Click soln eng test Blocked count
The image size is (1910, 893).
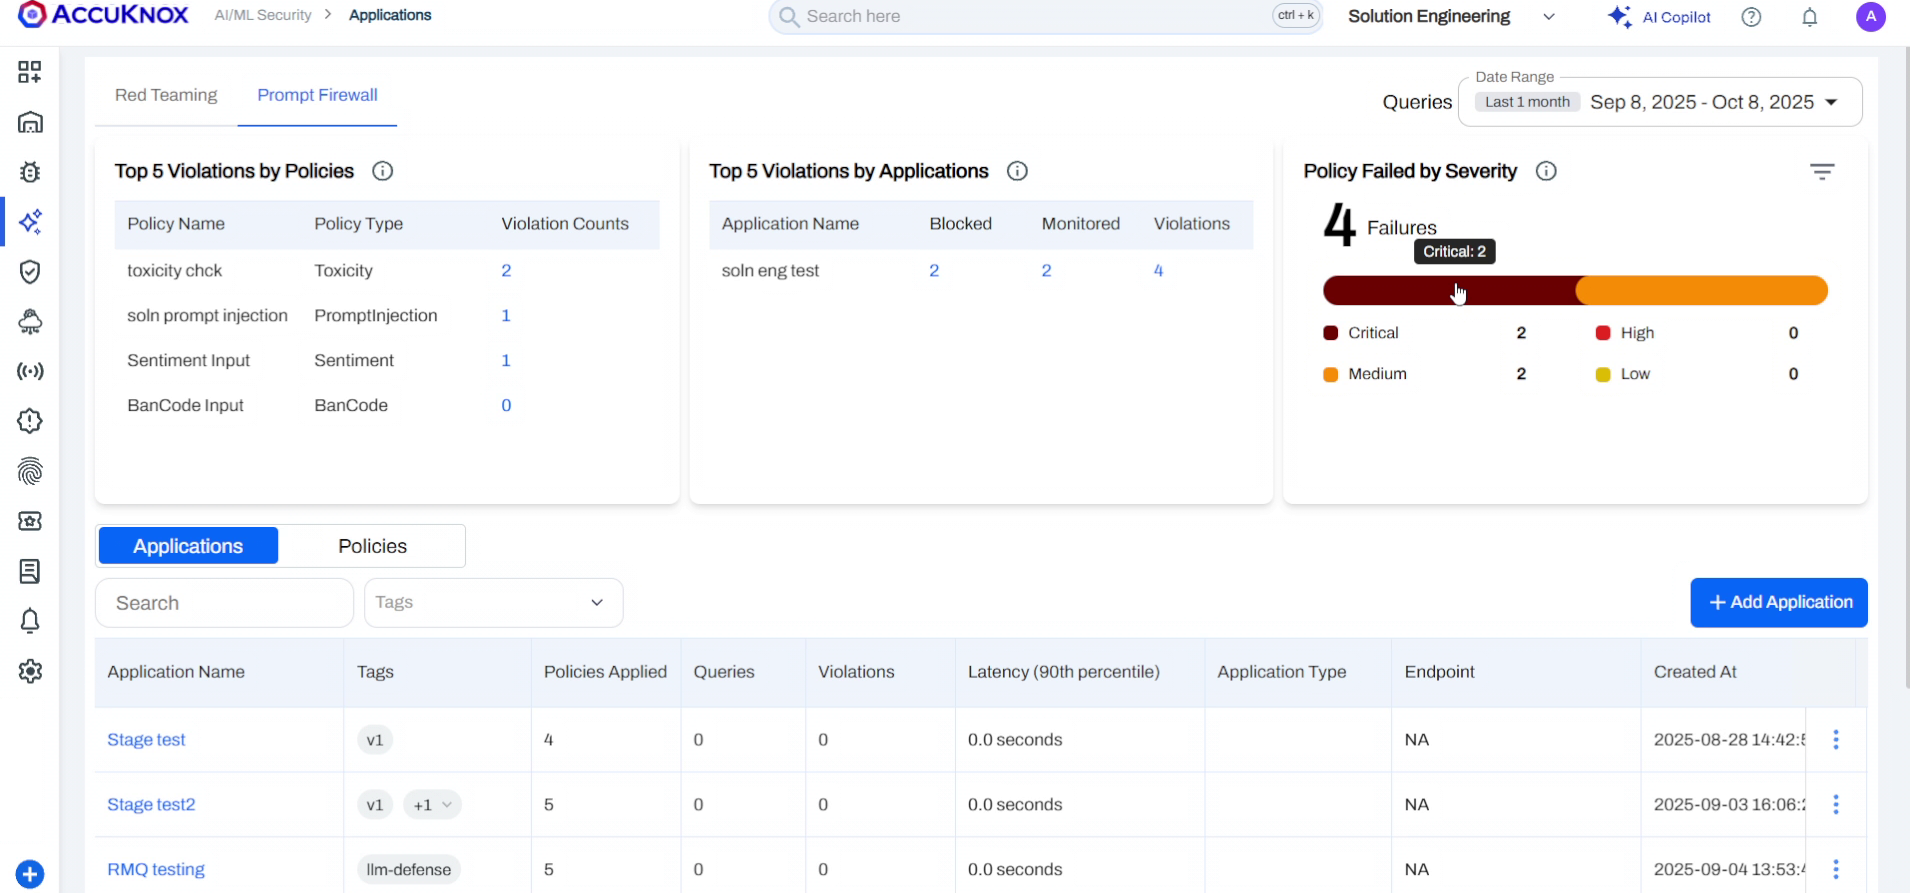click(x=934, y=271)
